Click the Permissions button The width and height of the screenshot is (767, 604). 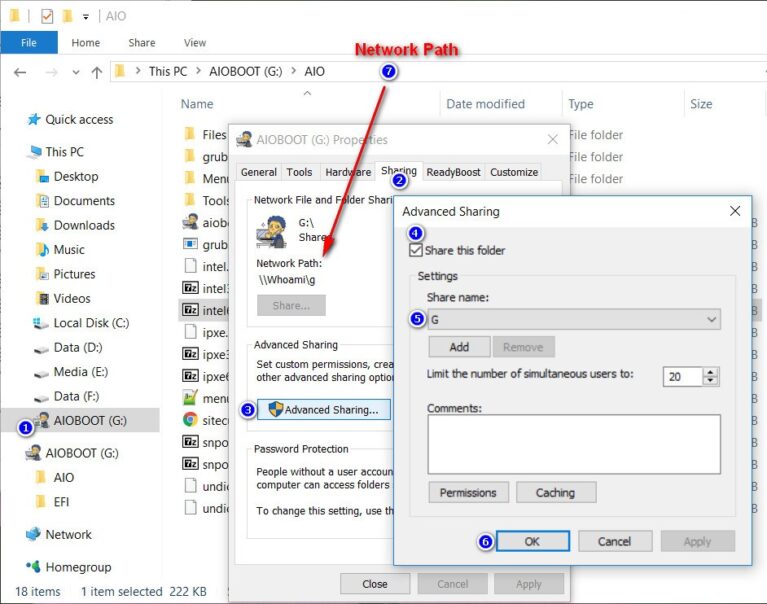pos(468,492)
